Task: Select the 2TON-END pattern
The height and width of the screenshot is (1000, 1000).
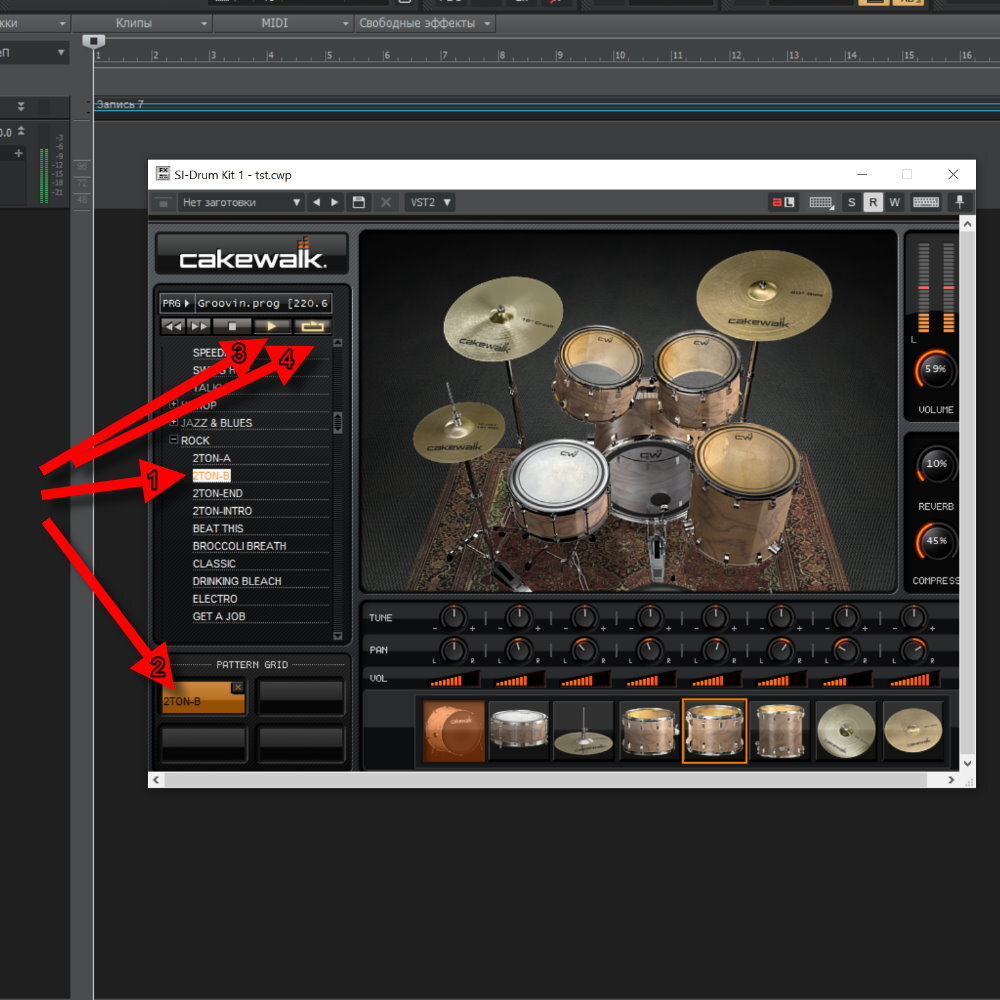Action: [217, 494]
